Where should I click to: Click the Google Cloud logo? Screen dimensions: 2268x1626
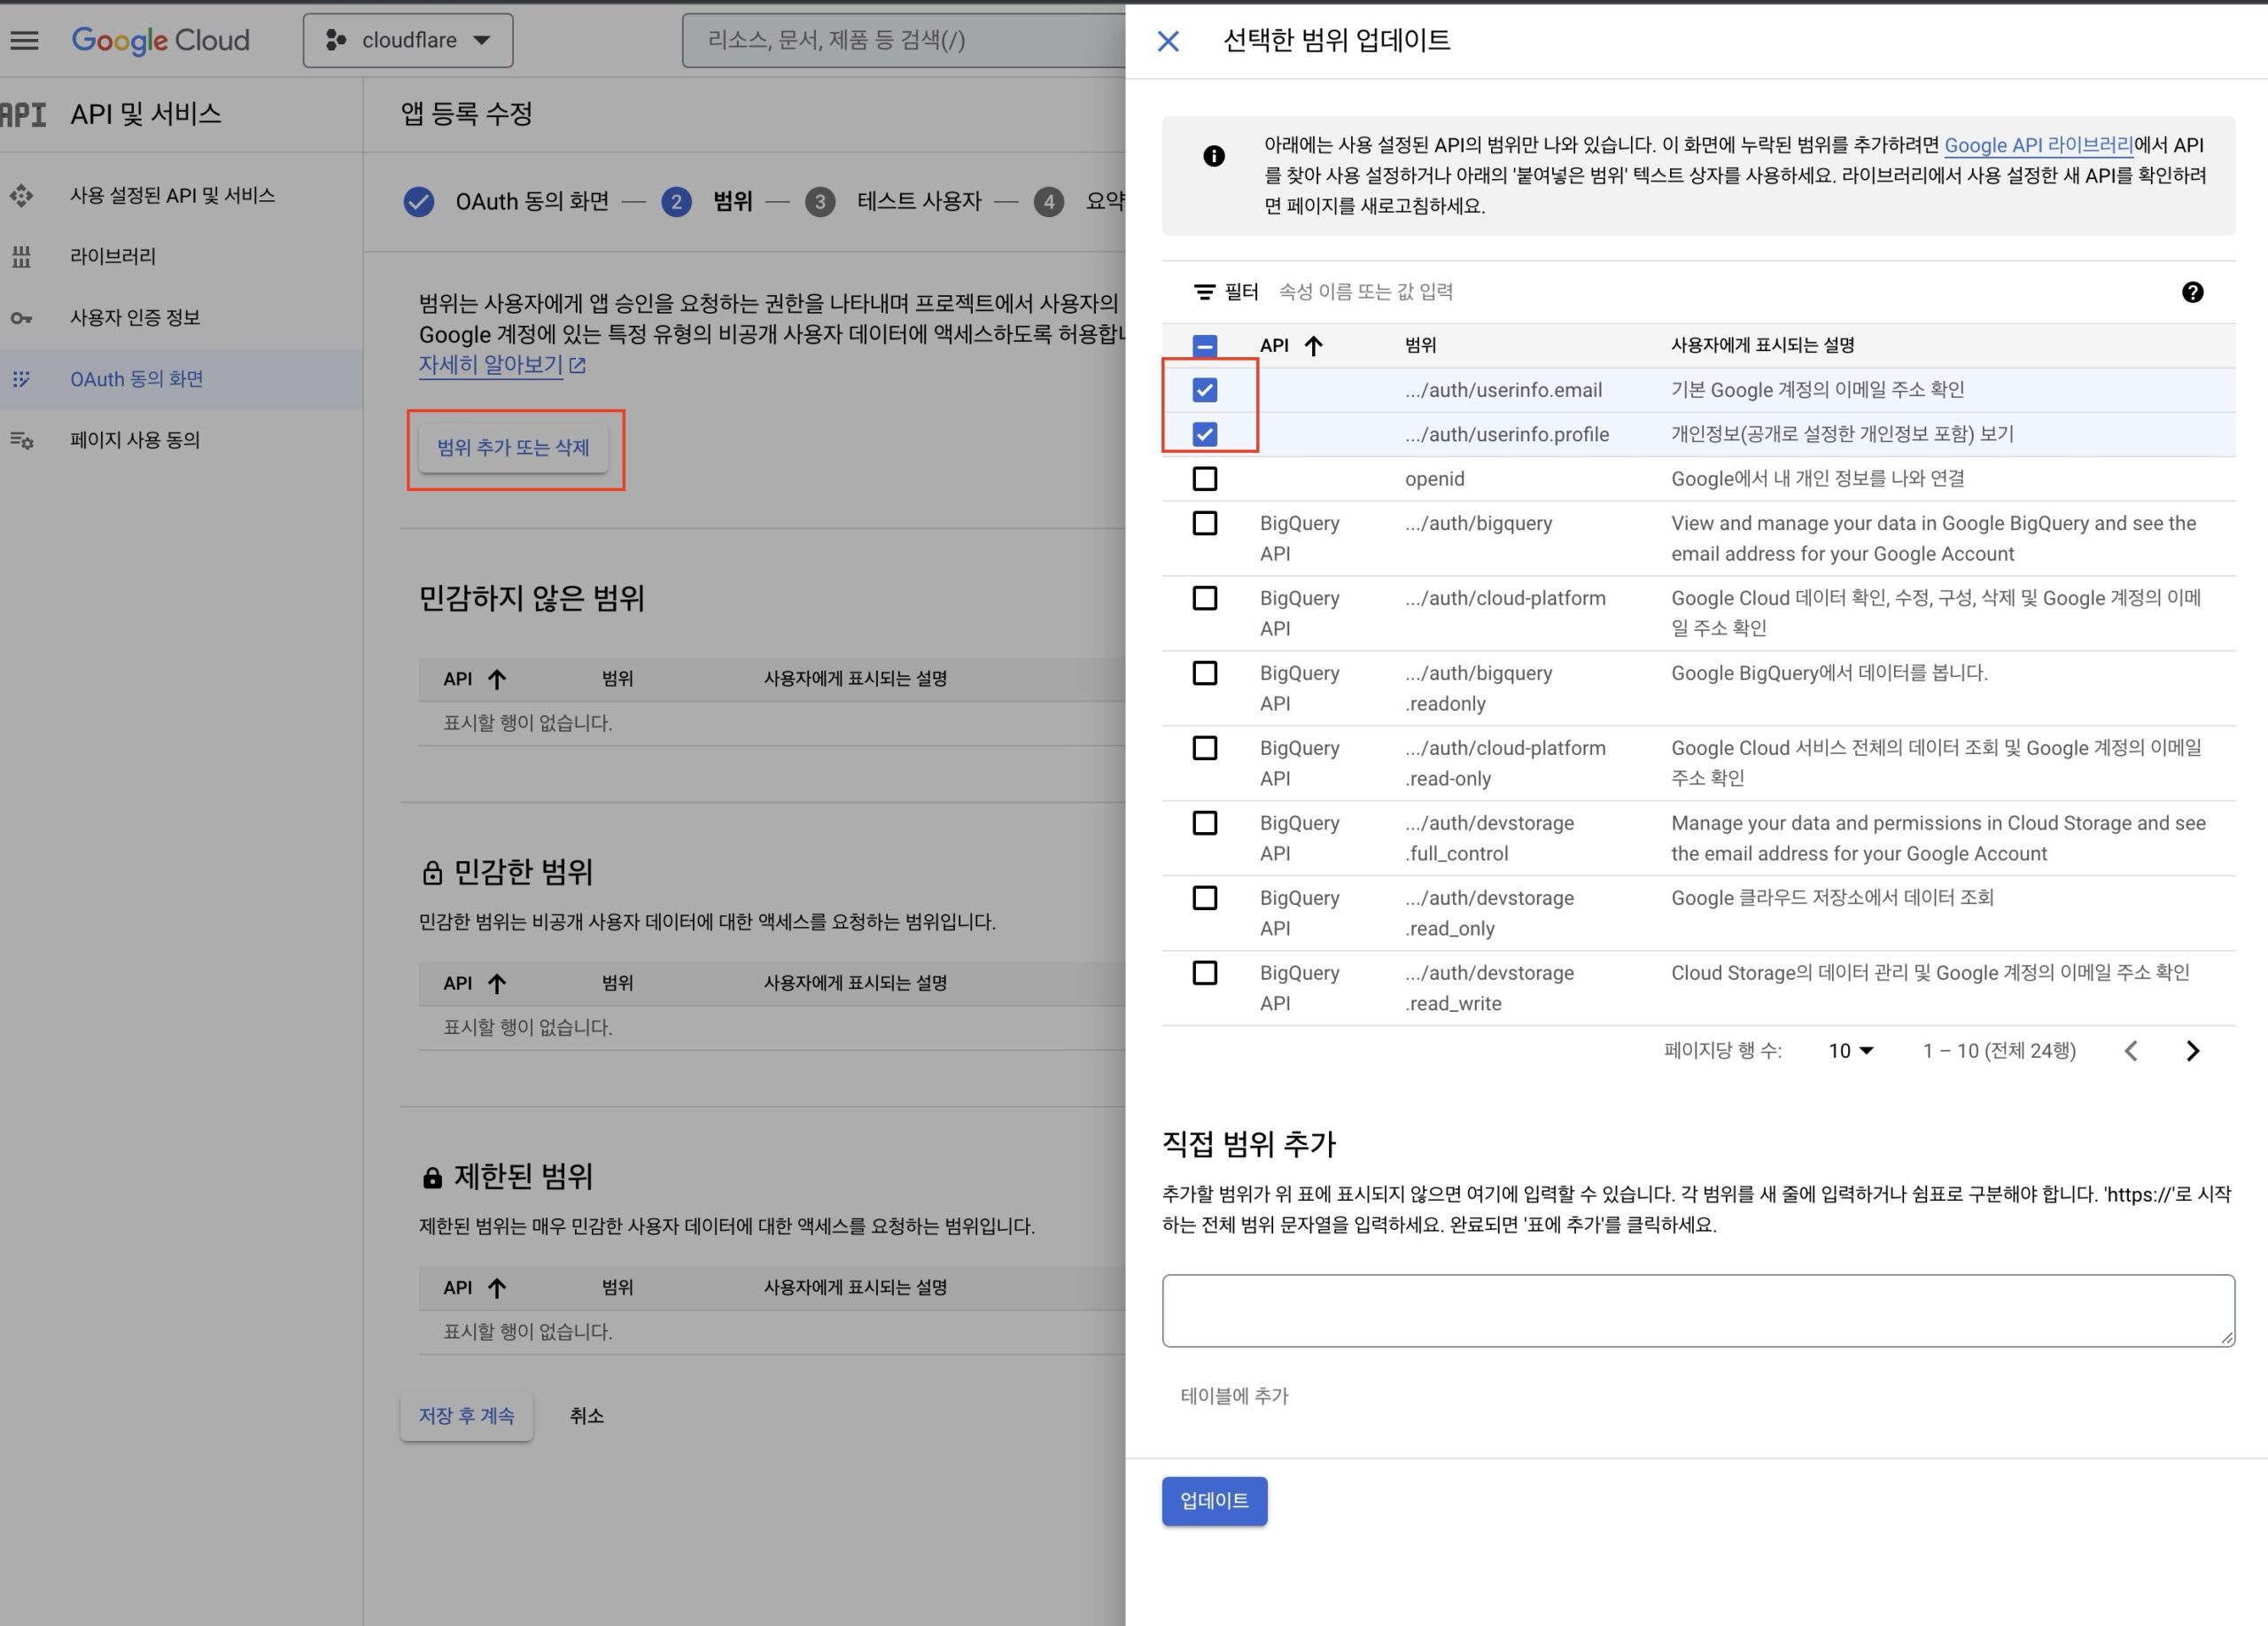tap(161, 40)
